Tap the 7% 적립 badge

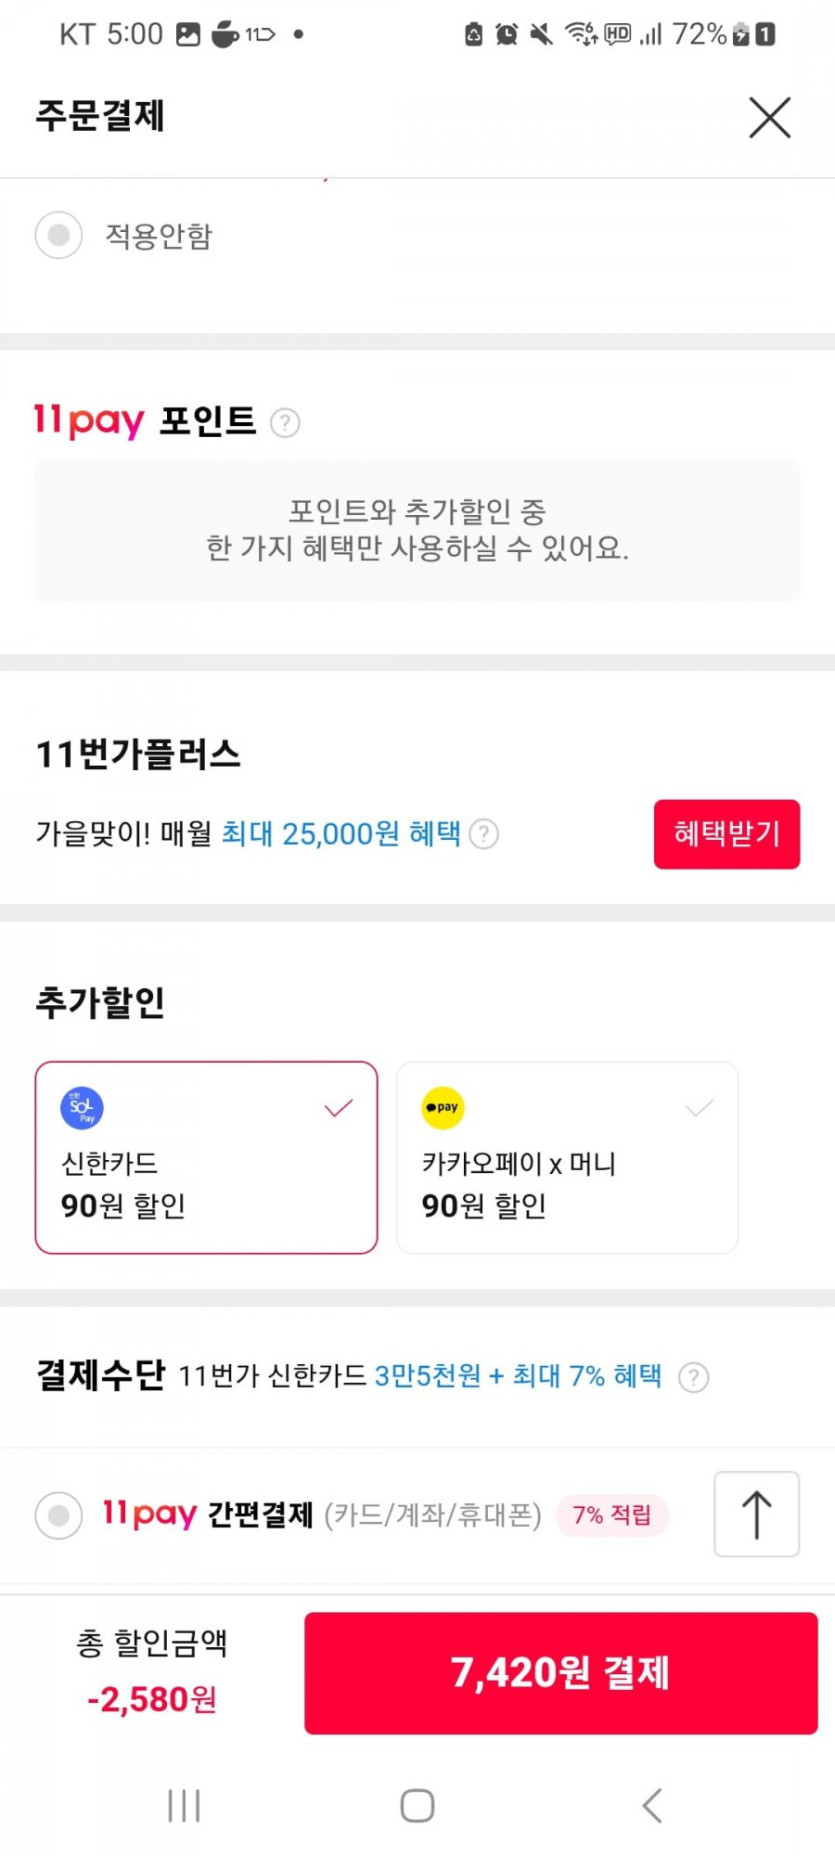pyautogui.click(x=611, y=1516)
